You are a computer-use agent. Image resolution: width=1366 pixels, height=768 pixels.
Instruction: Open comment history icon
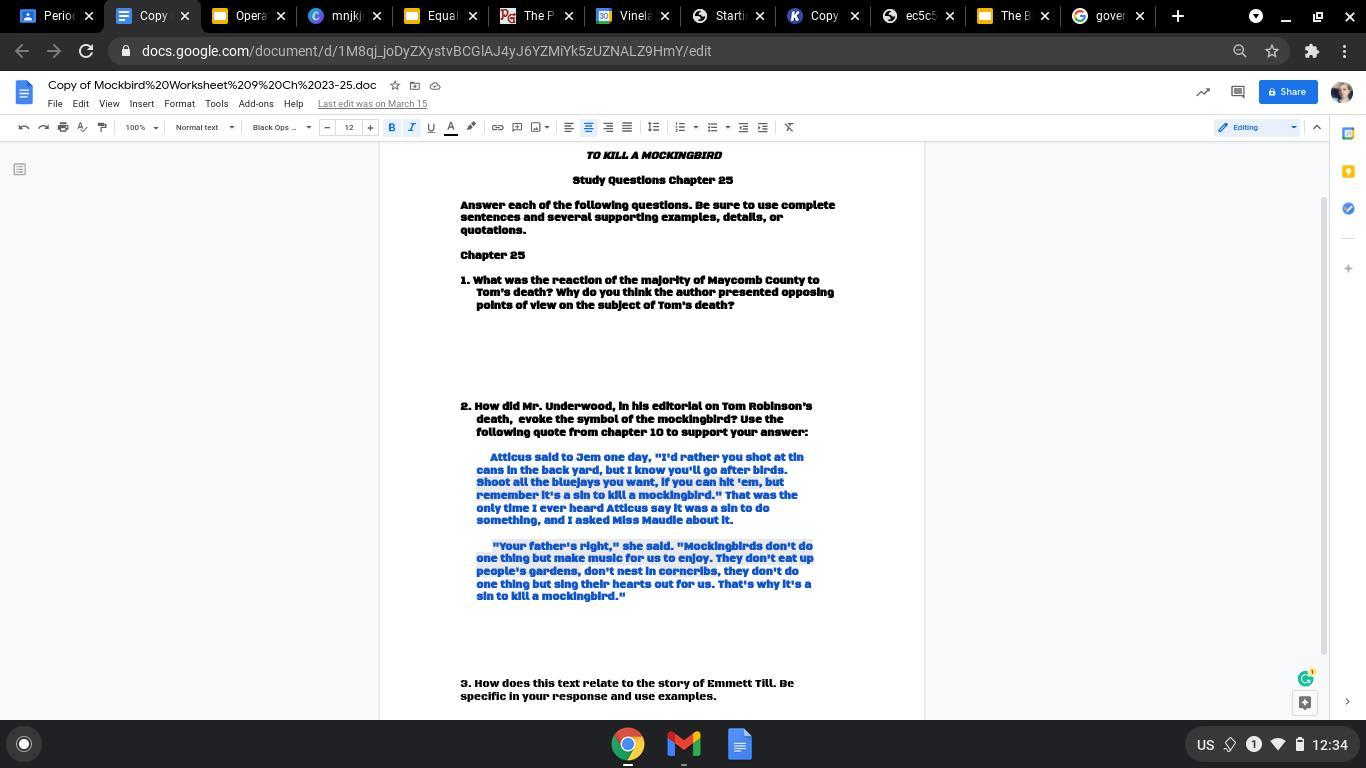tap(1237, 92)
